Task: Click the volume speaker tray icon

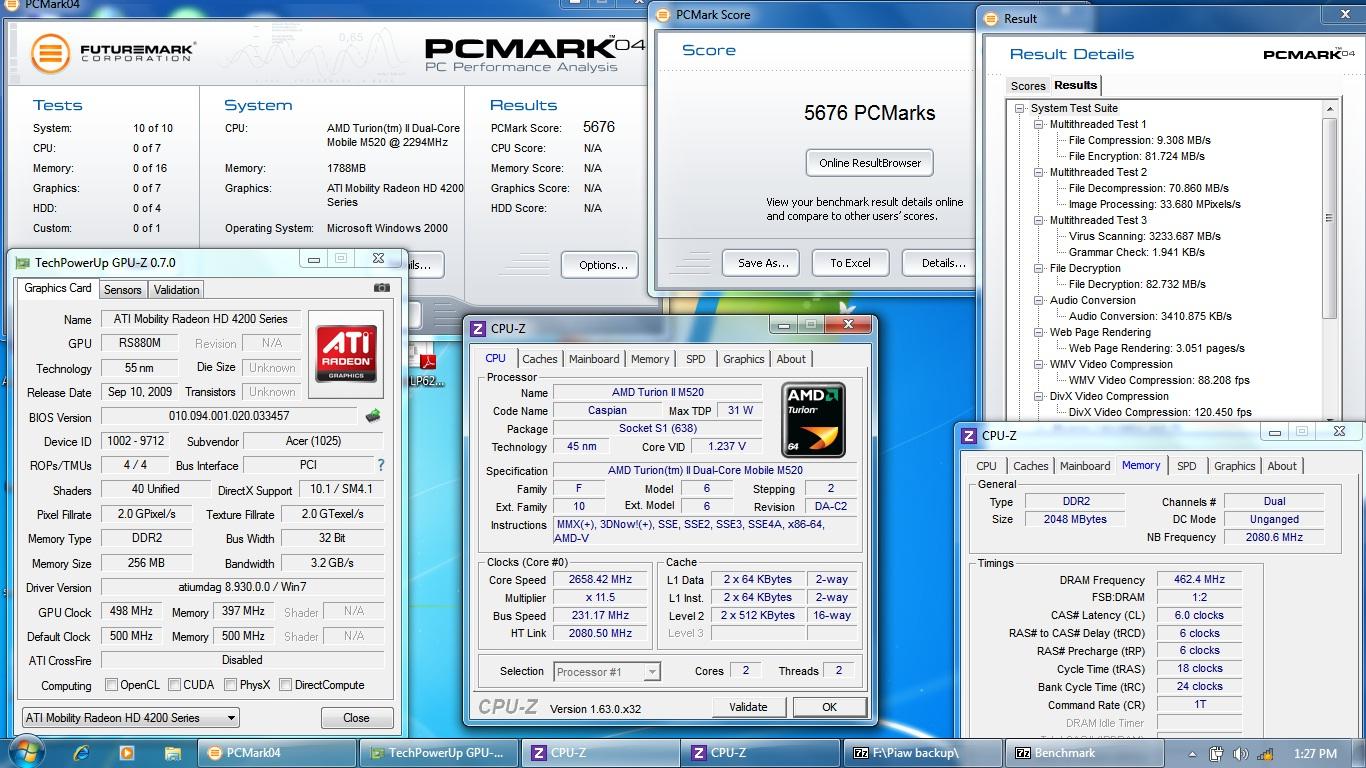Action: pyautogui.click(x=1240, y=754)
